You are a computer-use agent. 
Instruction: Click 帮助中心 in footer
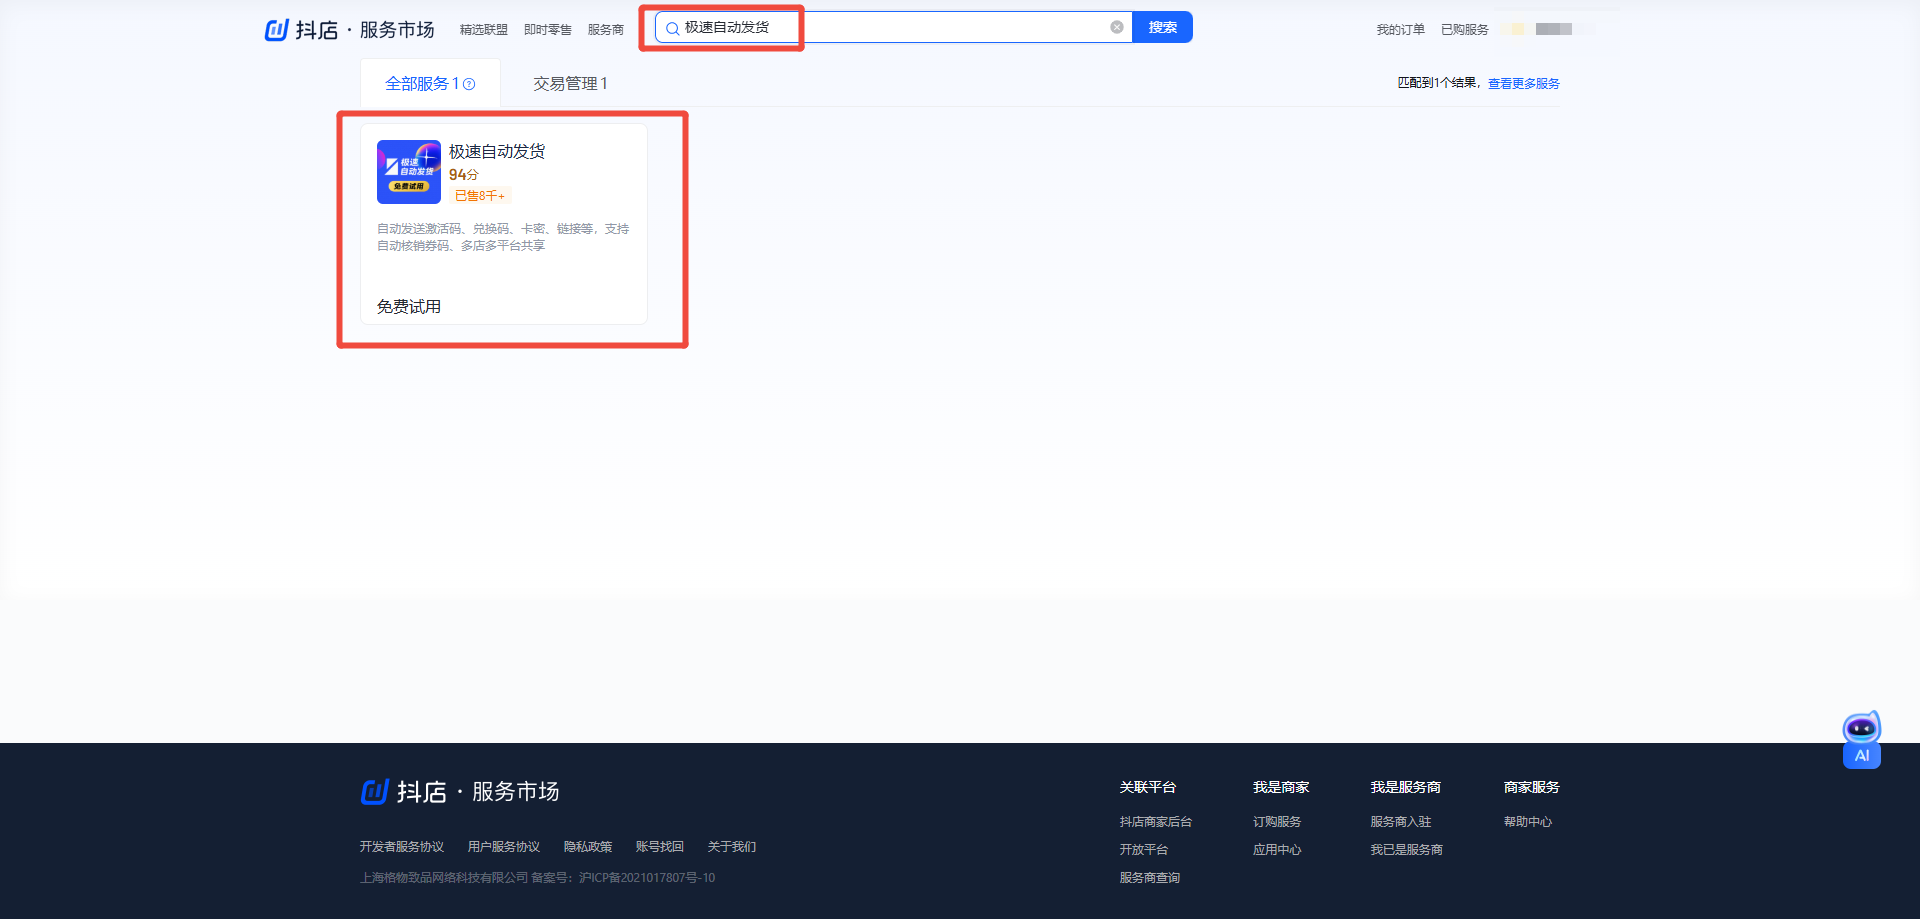tap(1527, 822)
